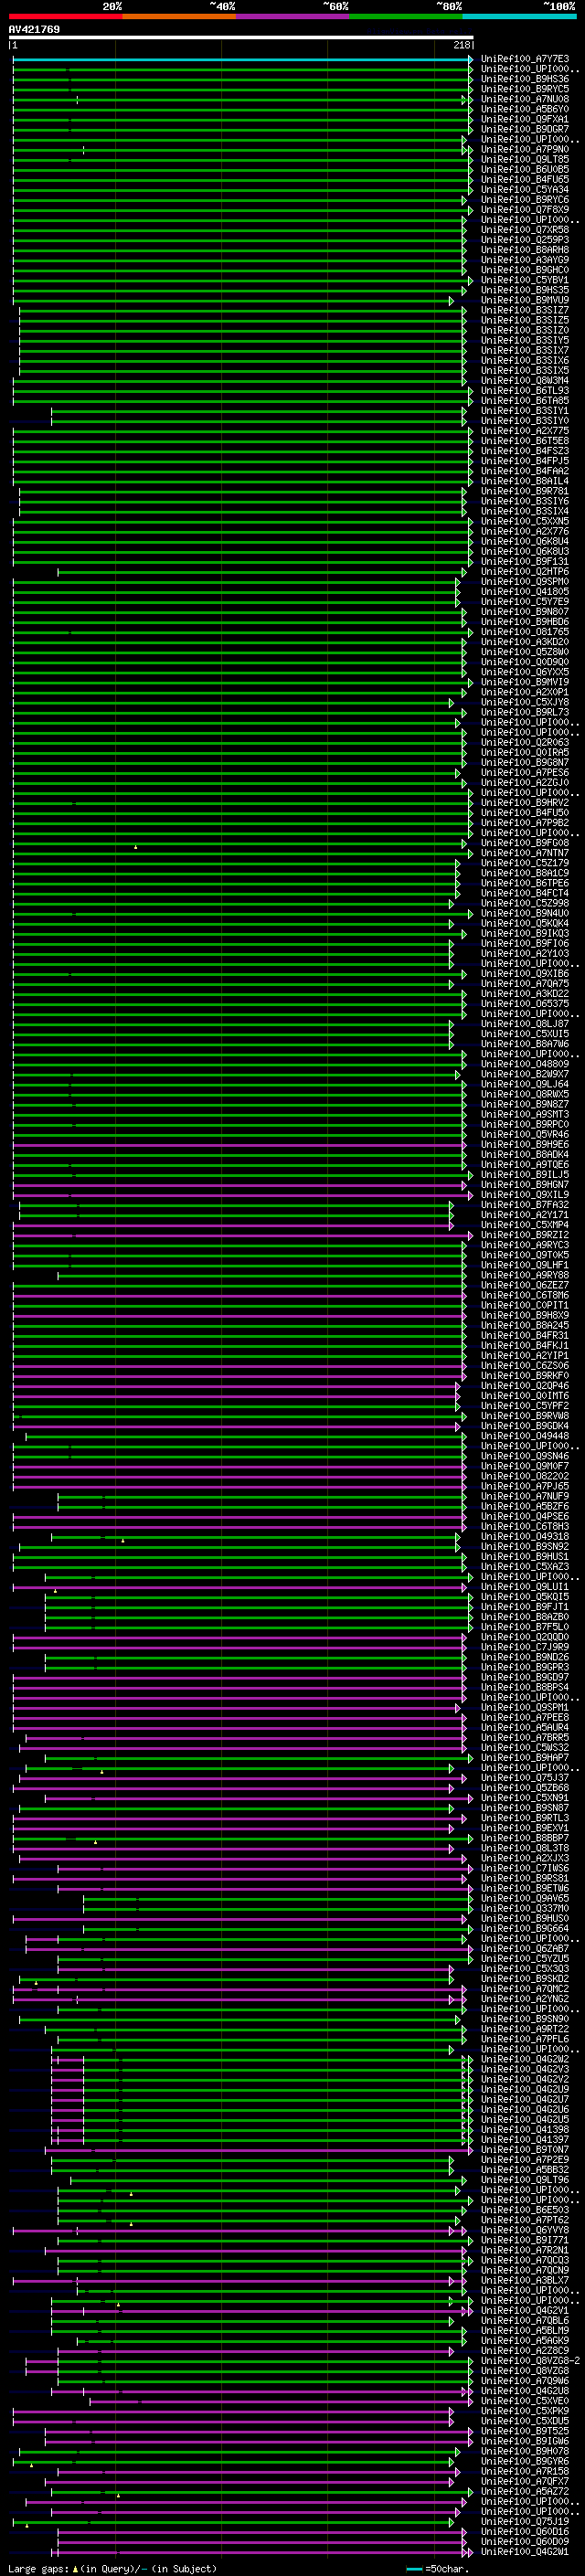Select the UniRef100_Q259P3 label
The height and width of the screenshot is (2576, 585).
tap(525, 240)
